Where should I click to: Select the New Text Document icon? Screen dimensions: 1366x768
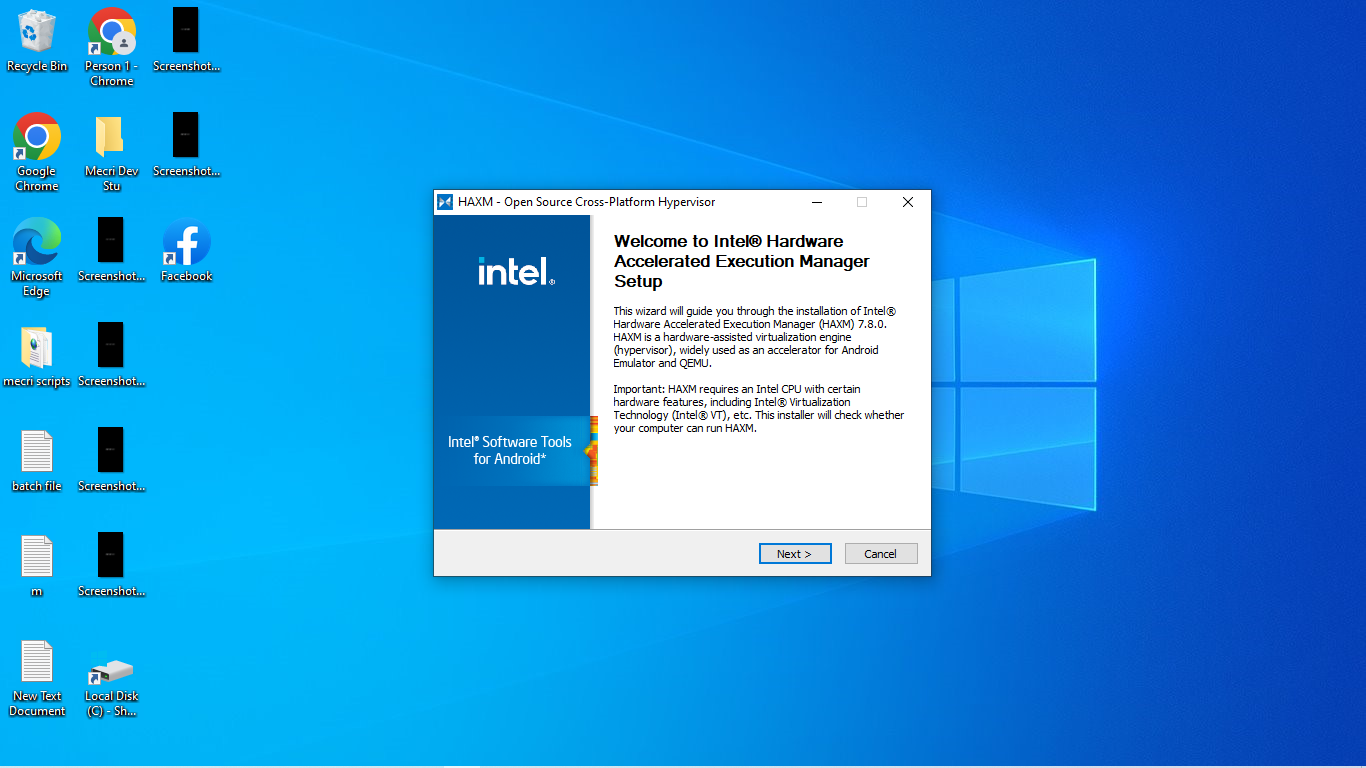(x=37, y=677)
